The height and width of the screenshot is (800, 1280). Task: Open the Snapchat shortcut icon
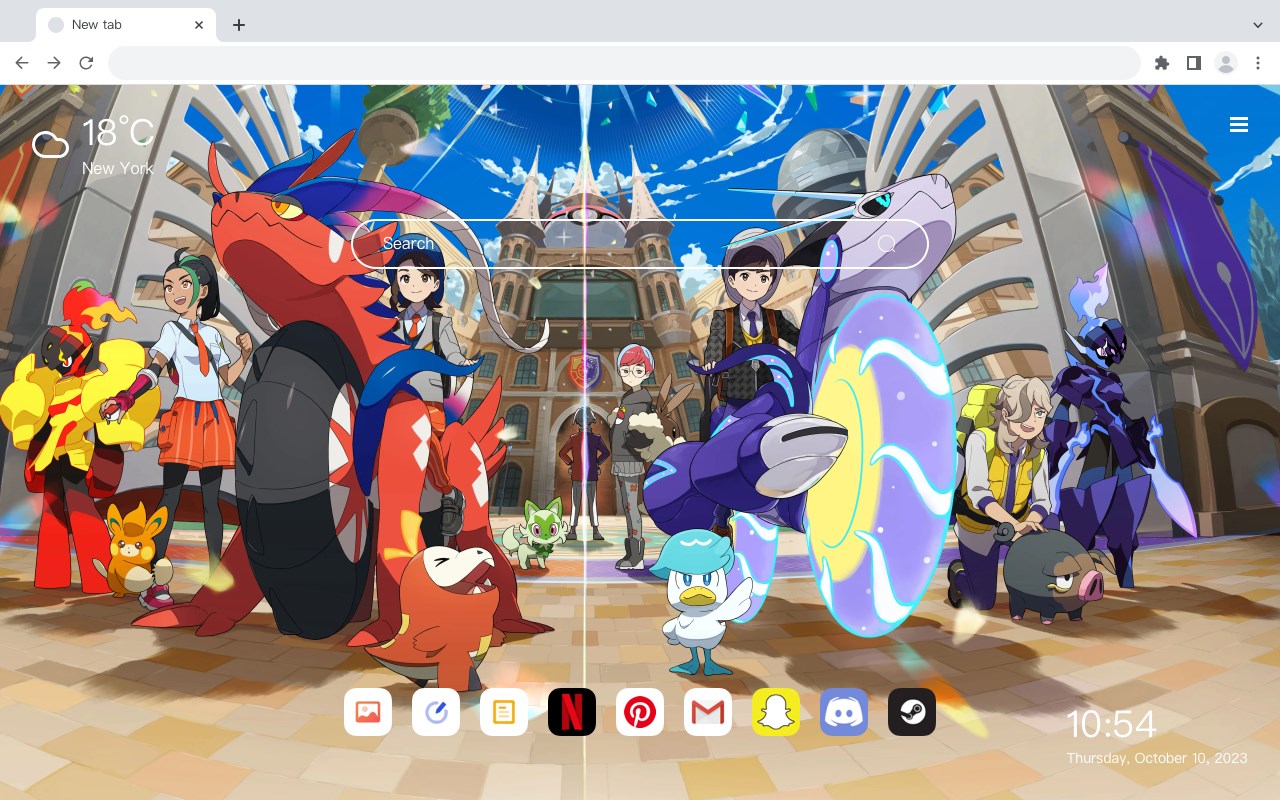(x=776, y=712)
